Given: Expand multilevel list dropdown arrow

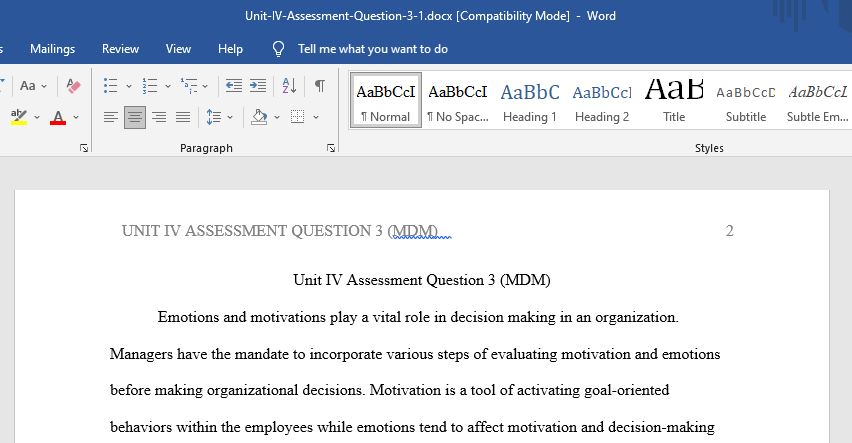Looking at the screenshot, I should pyautogui.click(x=205, y=86).
